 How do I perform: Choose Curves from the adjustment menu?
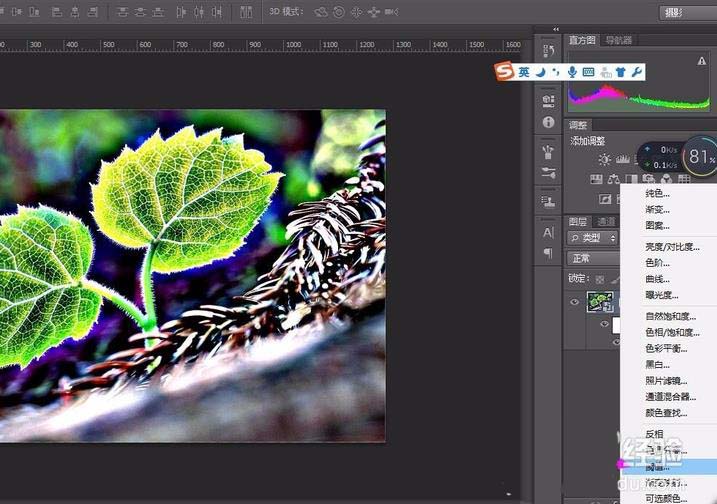[x=657, y=279]
